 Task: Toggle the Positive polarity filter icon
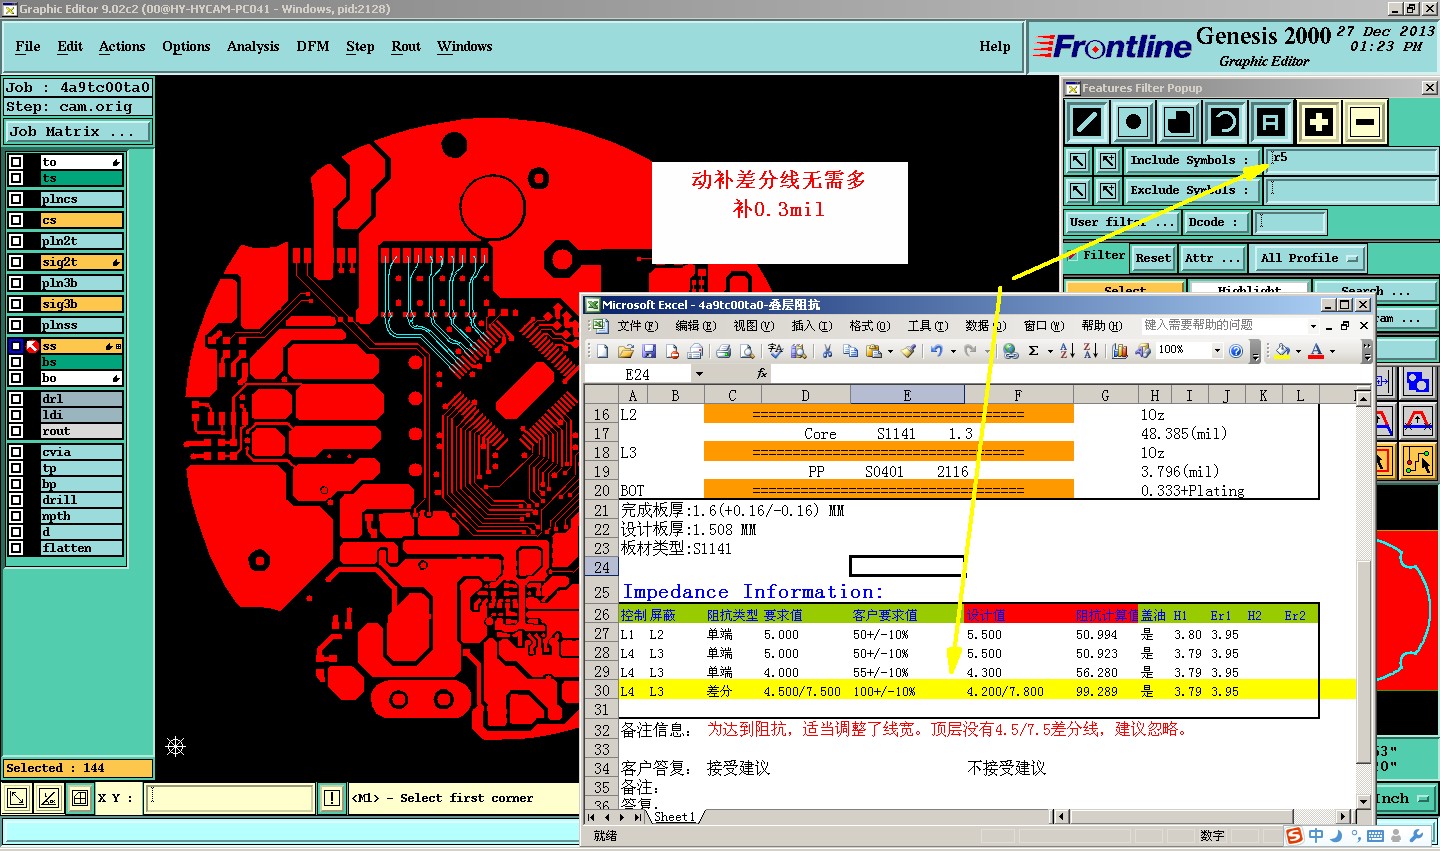1319,123
